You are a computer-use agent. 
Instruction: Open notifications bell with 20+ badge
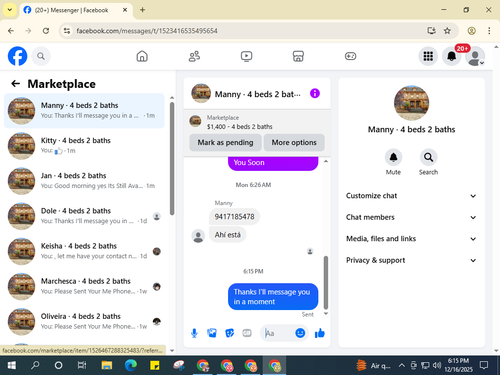[452, 56]
